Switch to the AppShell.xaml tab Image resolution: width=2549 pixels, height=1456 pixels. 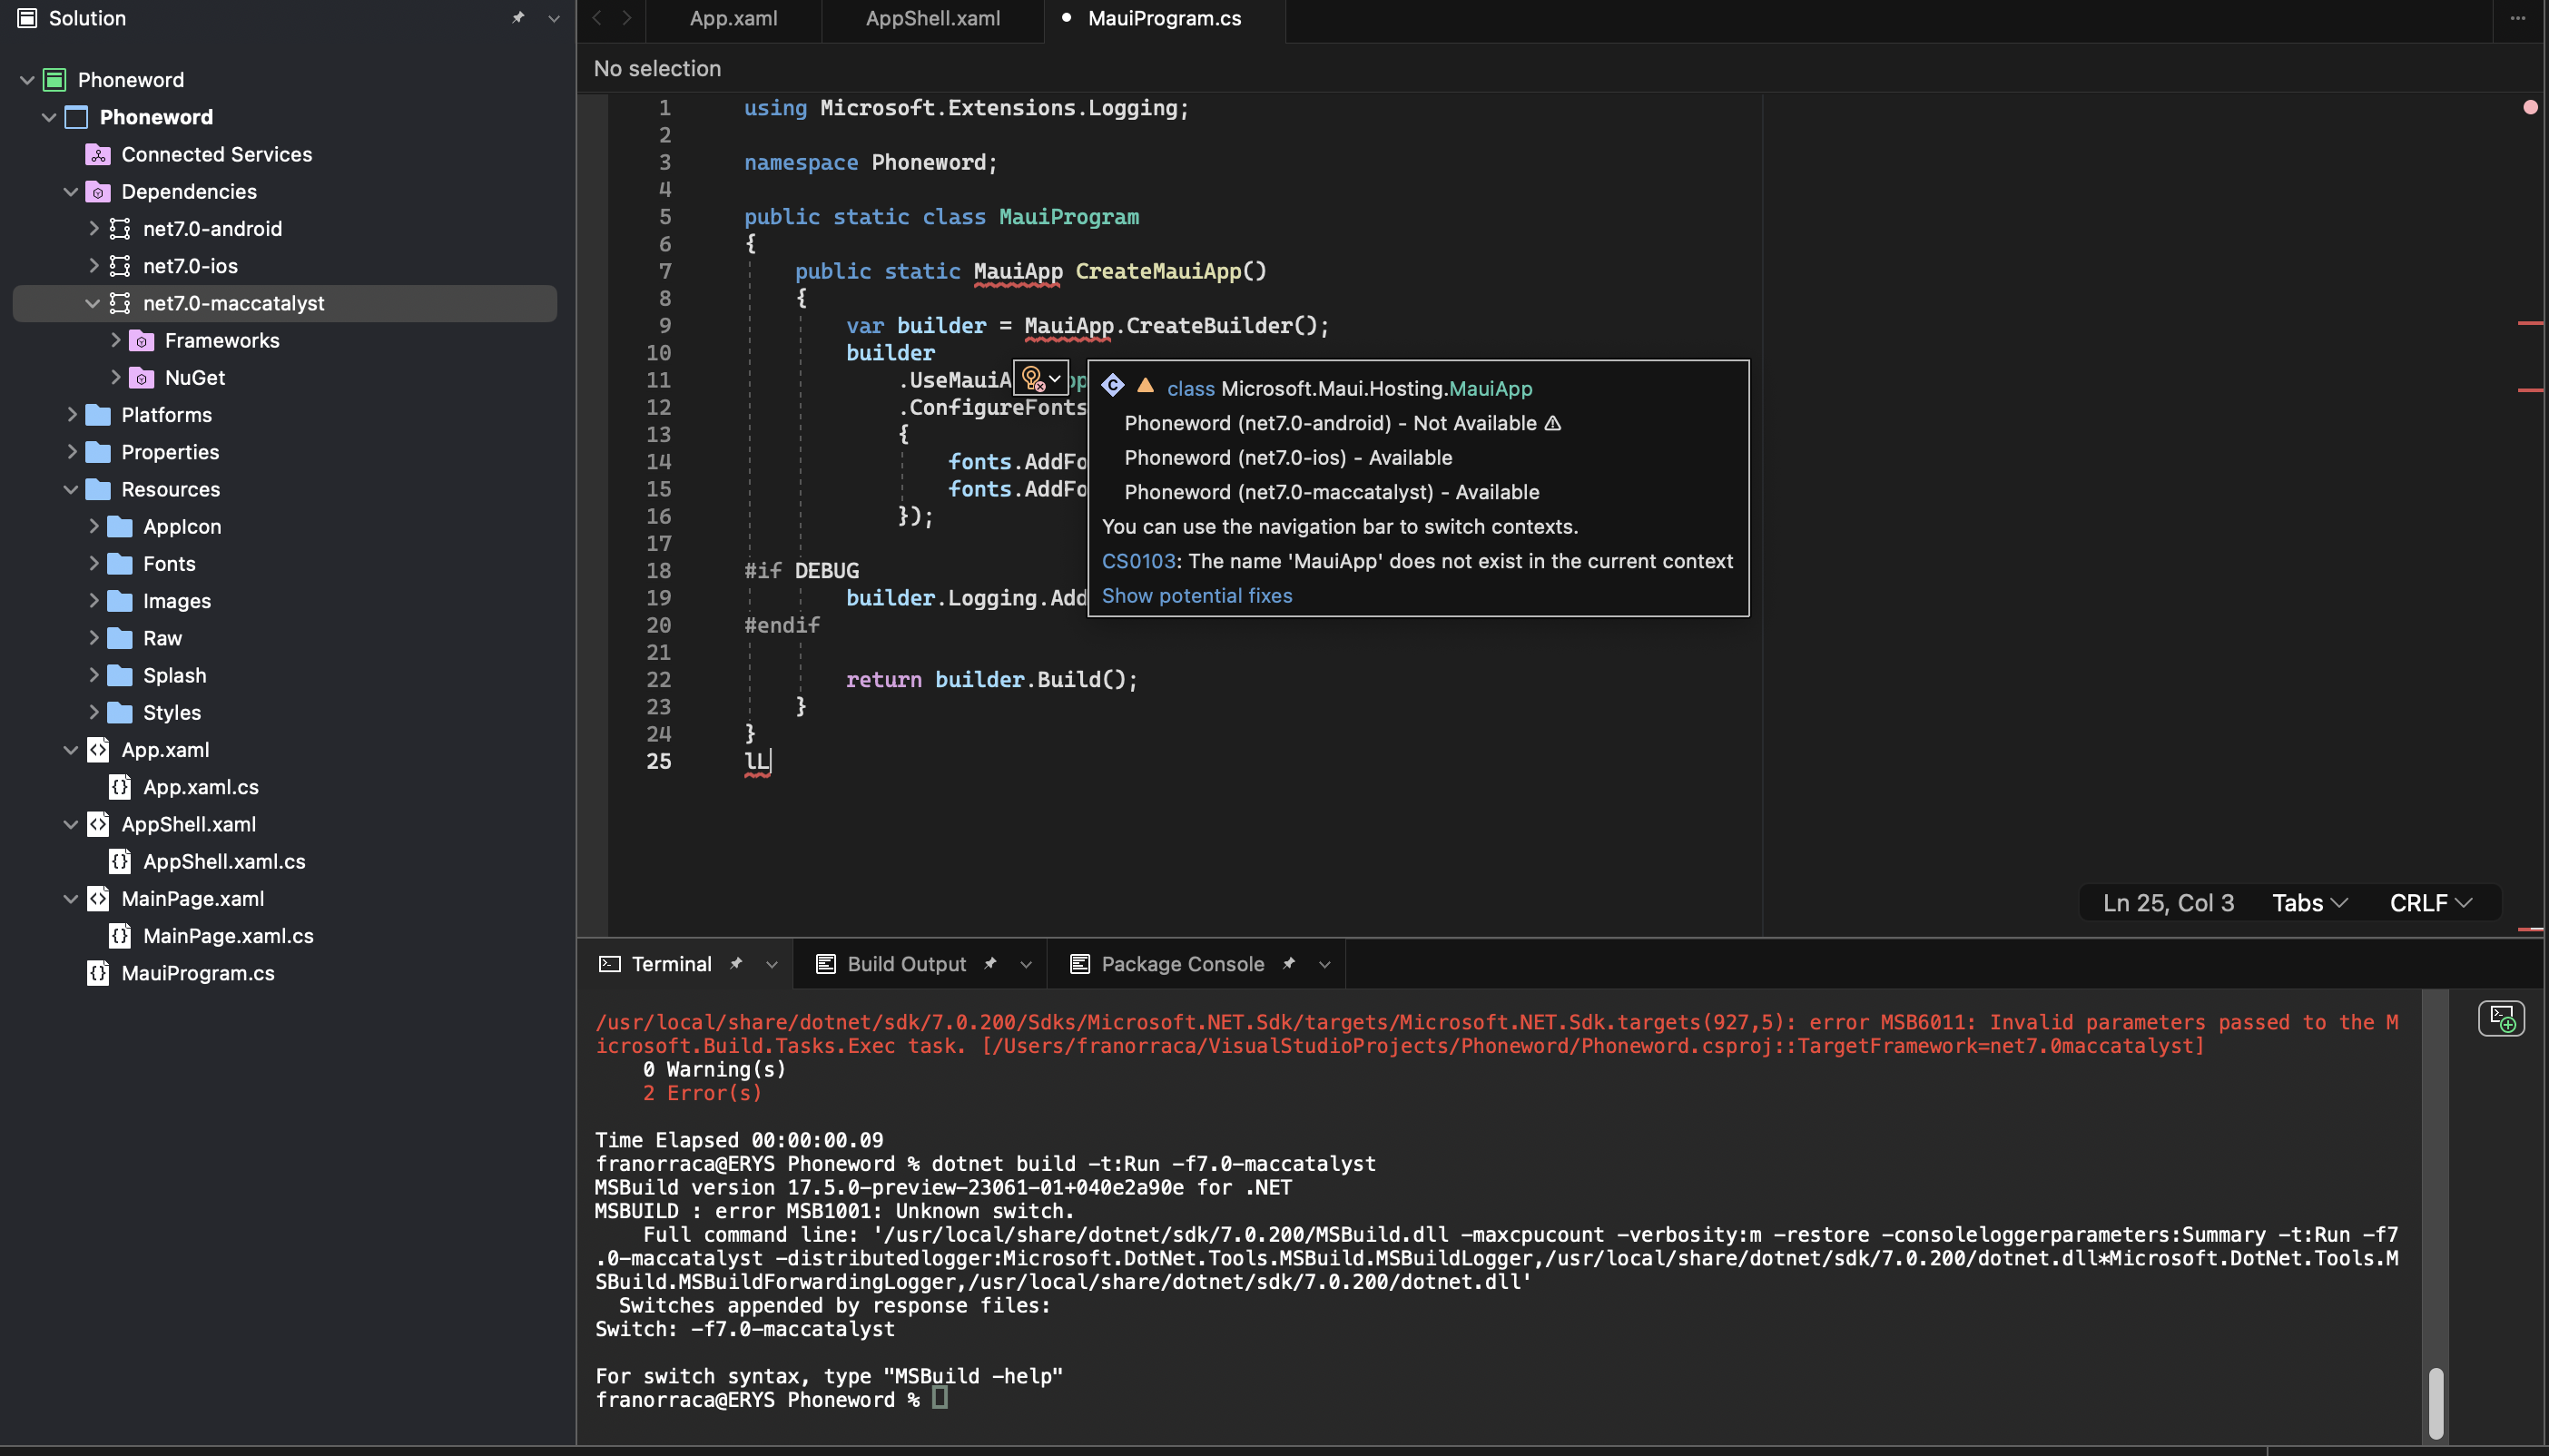(932, 18)
